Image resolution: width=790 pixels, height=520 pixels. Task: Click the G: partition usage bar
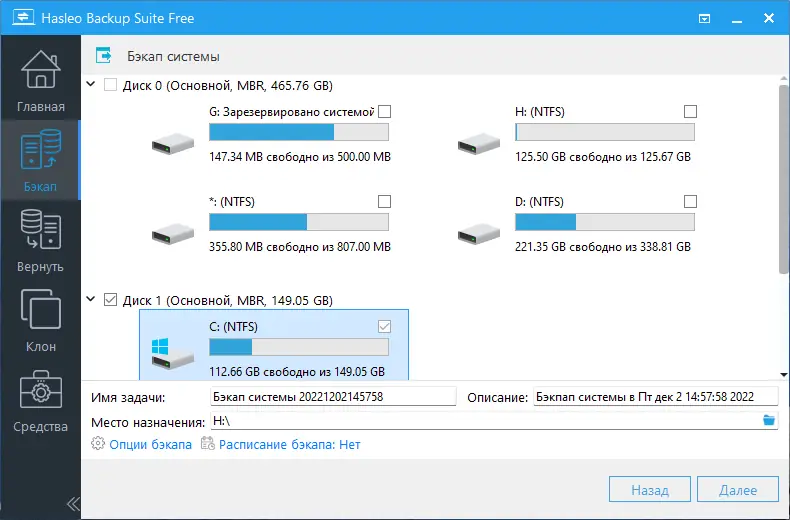(299, 132)
